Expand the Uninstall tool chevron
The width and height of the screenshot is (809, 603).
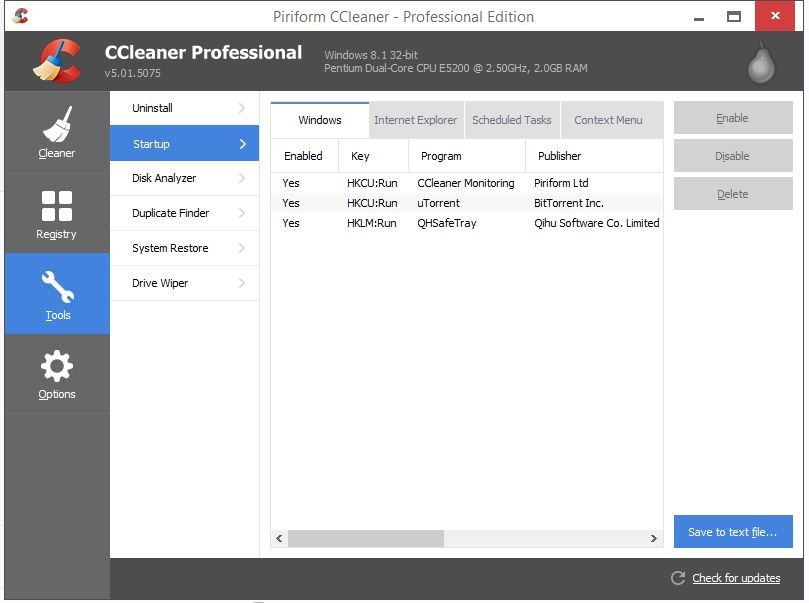pos(242,108)
